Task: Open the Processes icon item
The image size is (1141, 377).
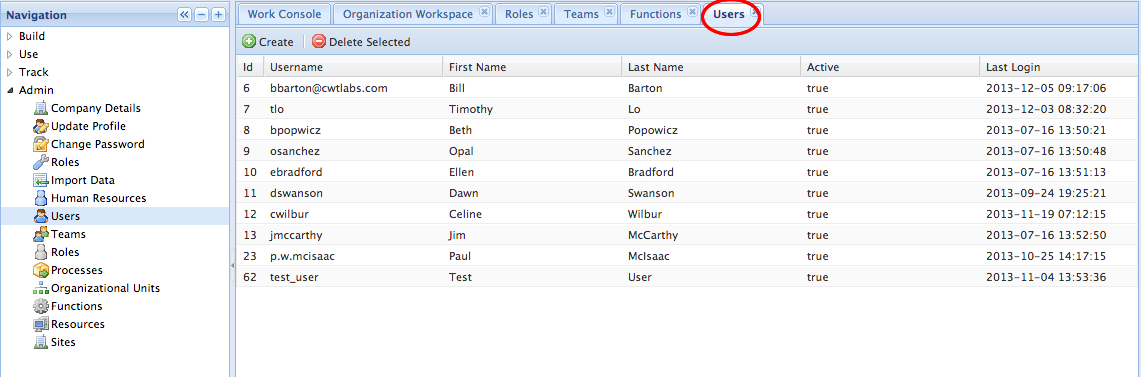Action: [x=41, y=270]
